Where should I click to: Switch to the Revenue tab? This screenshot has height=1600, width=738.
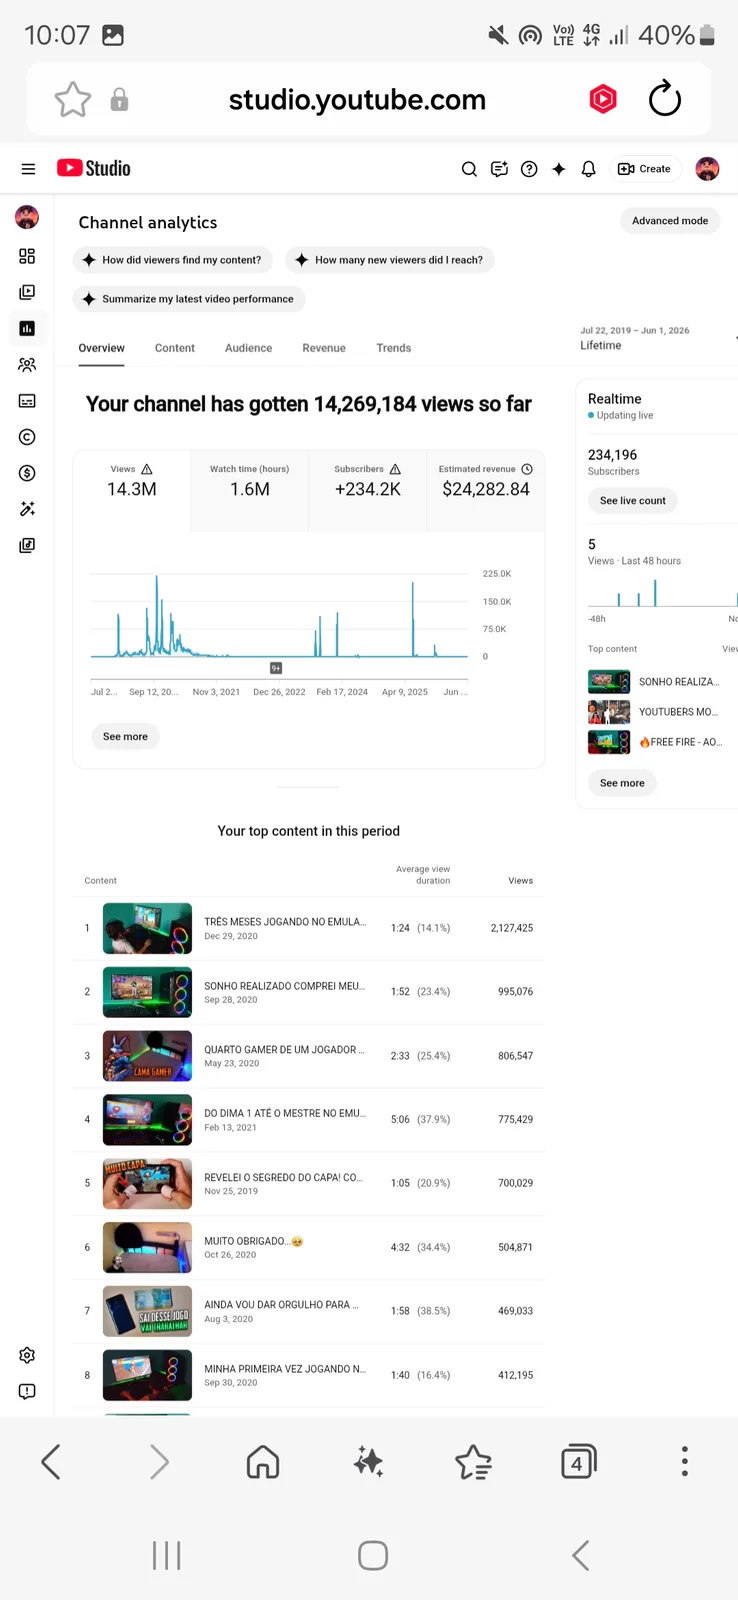click(x=324, y=348)
